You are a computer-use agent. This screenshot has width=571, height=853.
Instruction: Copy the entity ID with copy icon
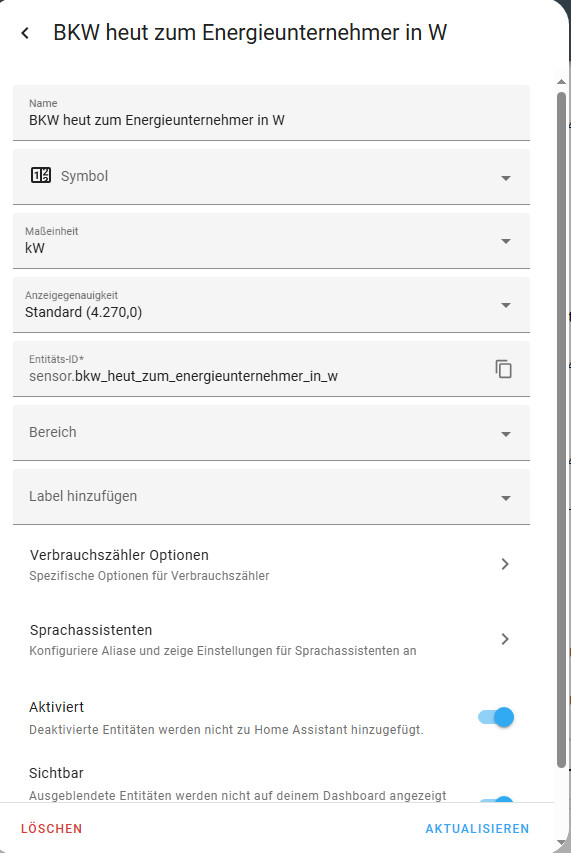(504, 369)
